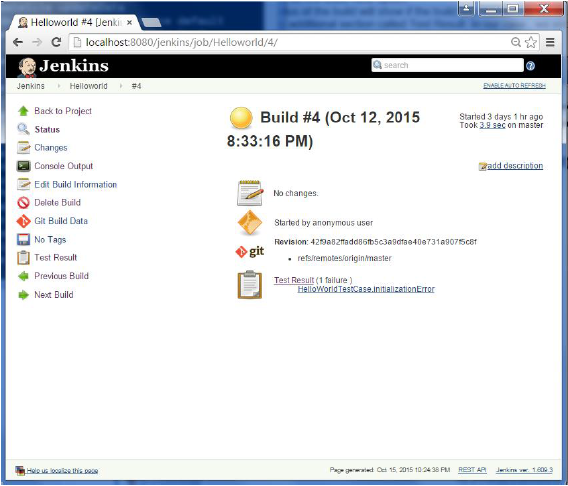Screen dimensions: 568x486
Task: Bookmark the page with the star icon
Action: (x=531, y=42)
